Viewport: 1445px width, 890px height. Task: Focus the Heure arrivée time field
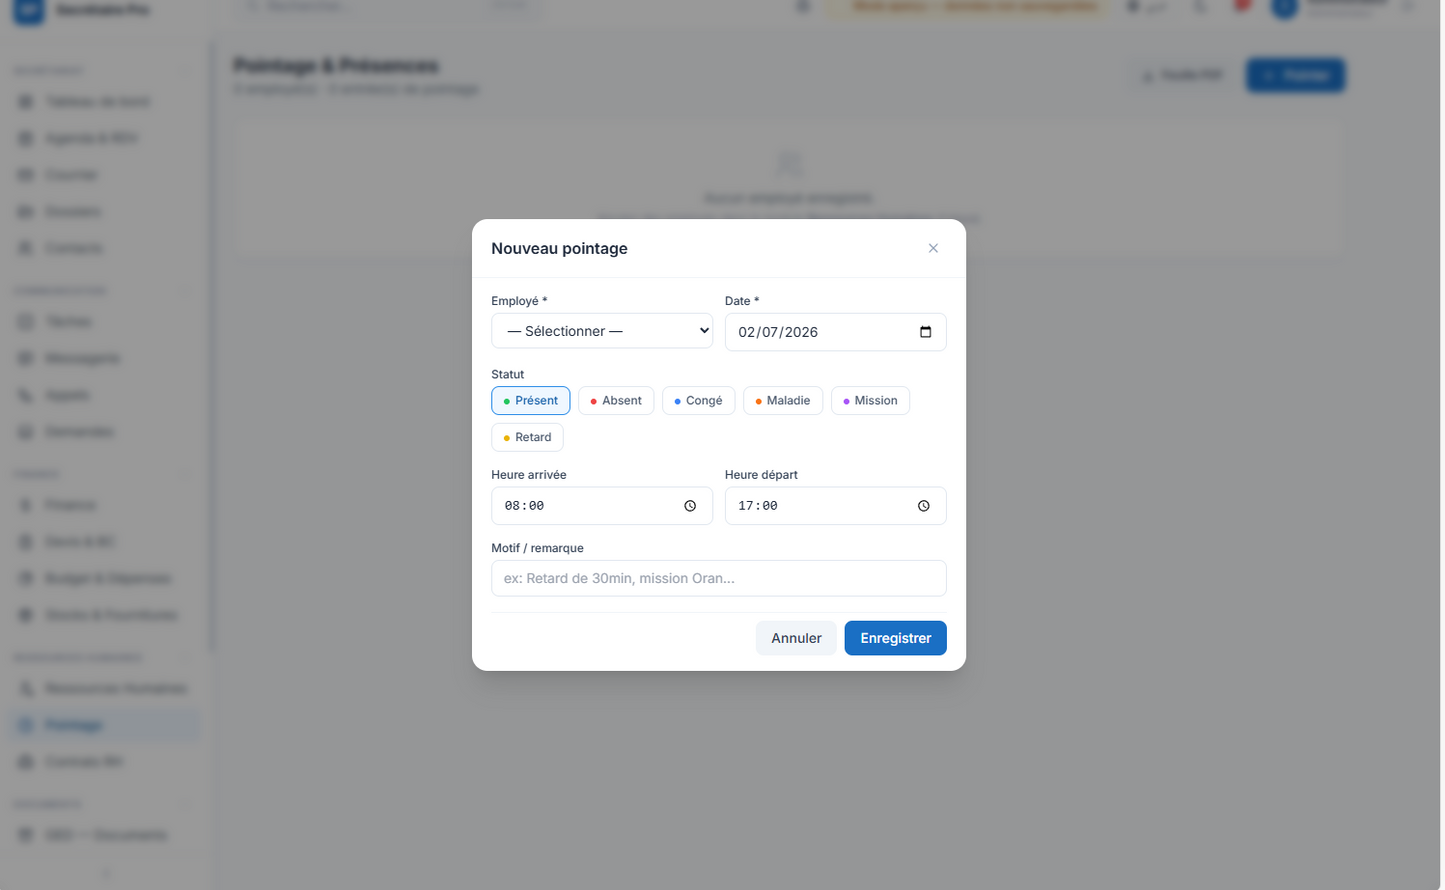[x=602, y=506]
